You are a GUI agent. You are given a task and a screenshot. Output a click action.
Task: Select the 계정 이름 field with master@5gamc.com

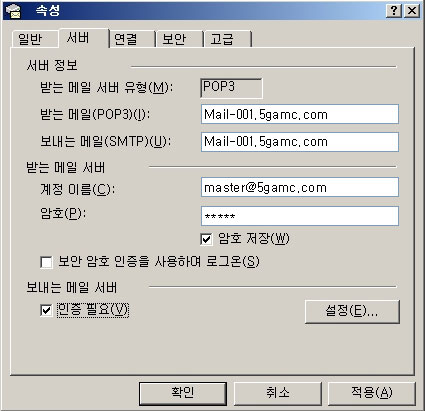300,187
